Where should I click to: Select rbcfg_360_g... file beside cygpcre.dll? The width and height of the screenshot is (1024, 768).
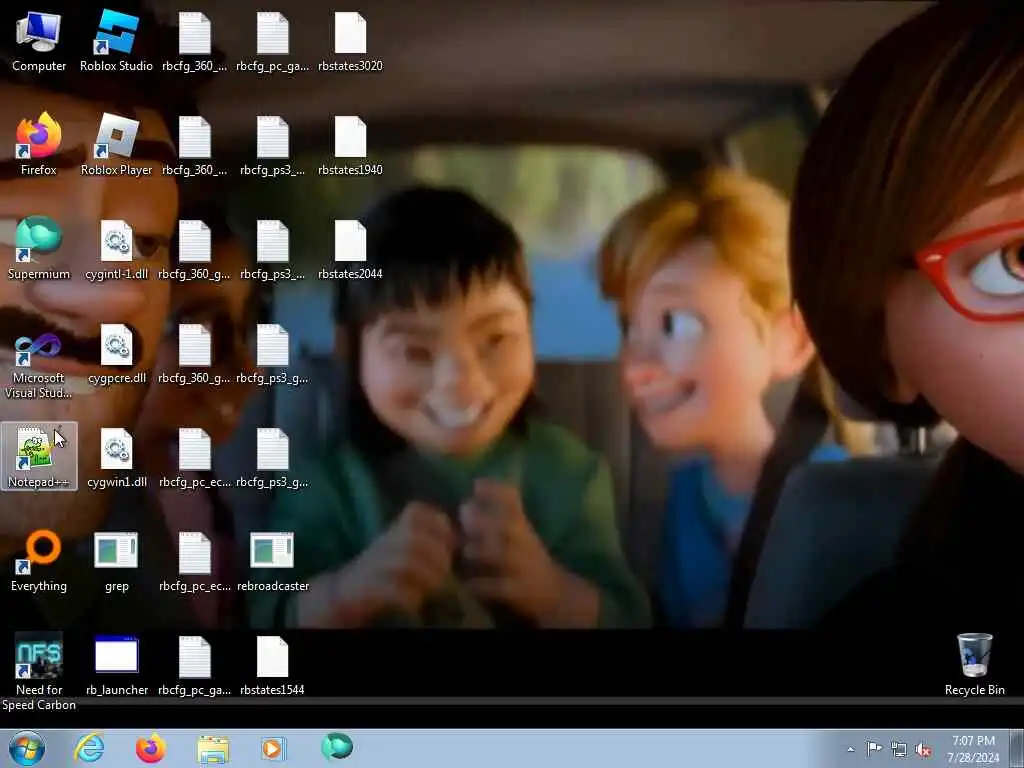point(195,354)
